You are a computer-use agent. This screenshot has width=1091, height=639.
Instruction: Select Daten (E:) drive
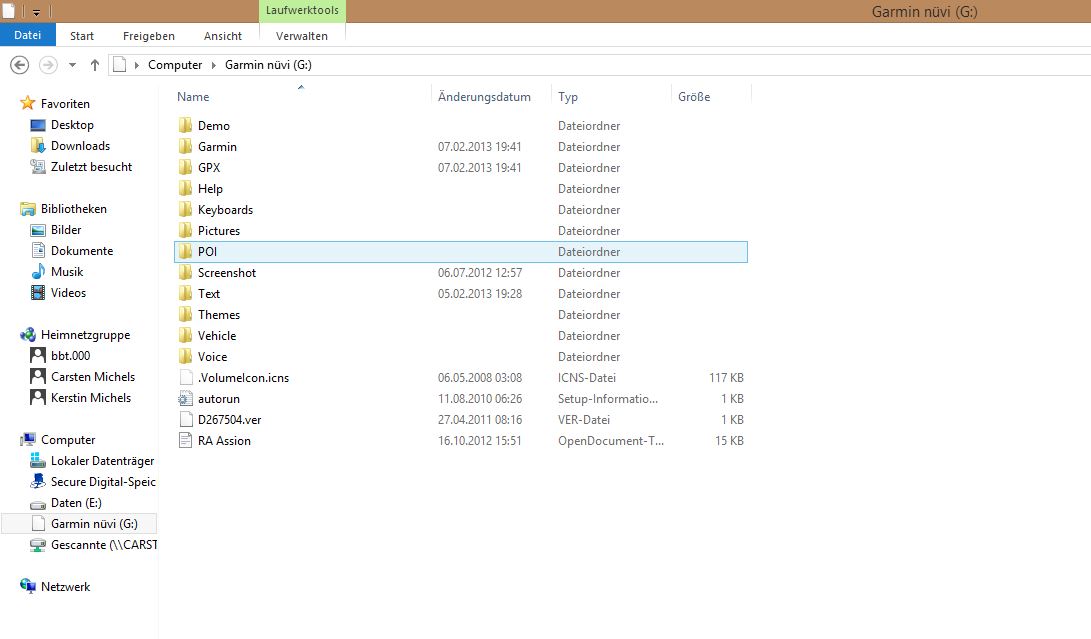(x=76, y=503)
